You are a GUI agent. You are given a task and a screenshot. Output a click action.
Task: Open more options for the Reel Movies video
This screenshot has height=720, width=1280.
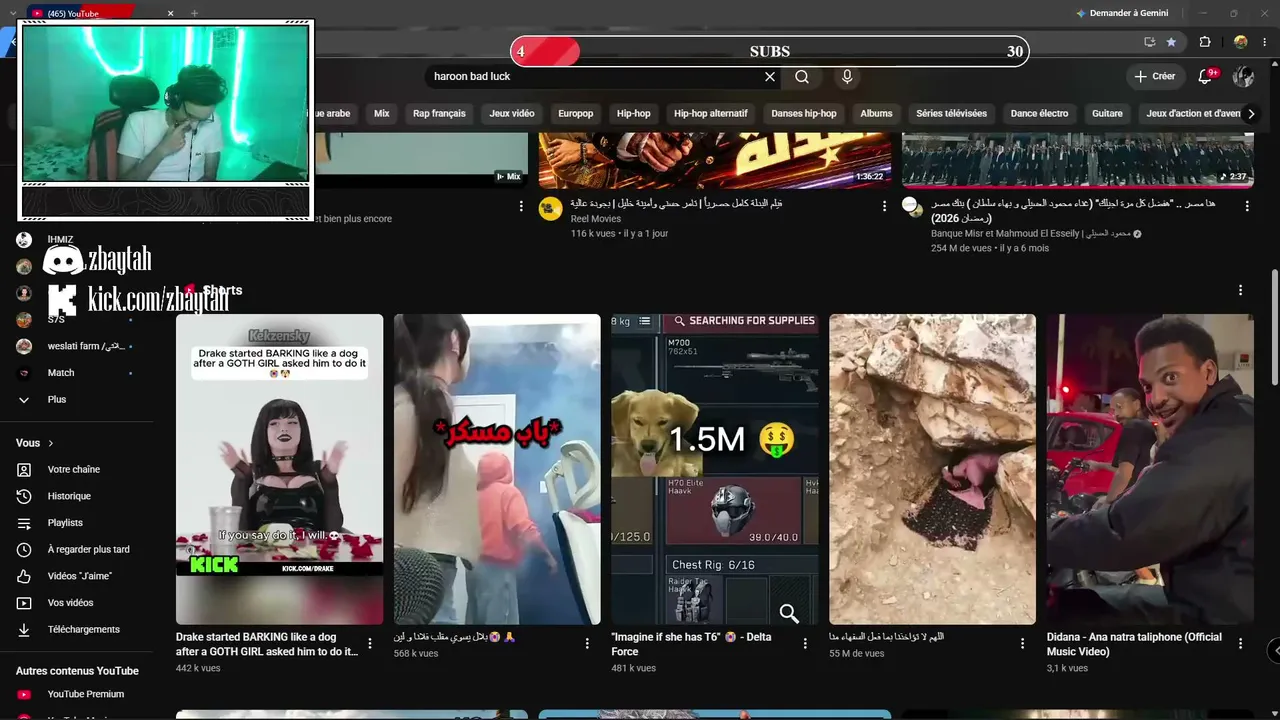[x=884, y=206]
